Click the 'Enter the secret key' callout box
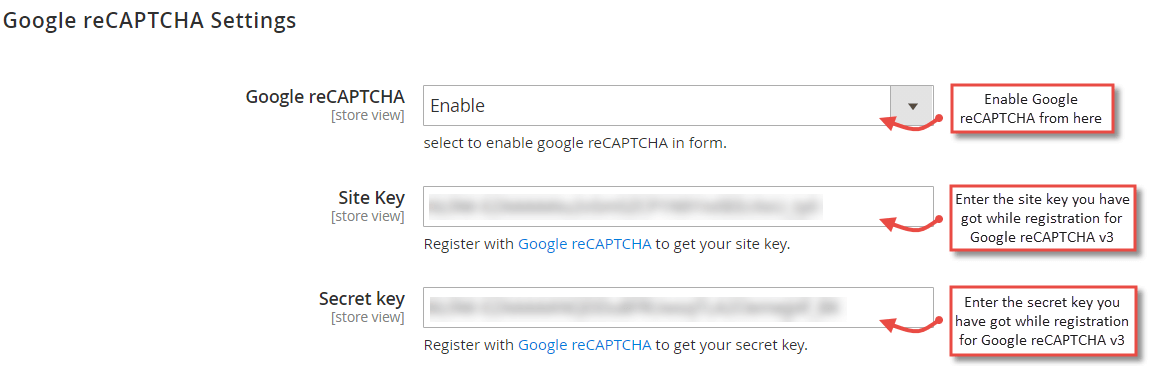Screen dimensions: 1151x366 1046,321
